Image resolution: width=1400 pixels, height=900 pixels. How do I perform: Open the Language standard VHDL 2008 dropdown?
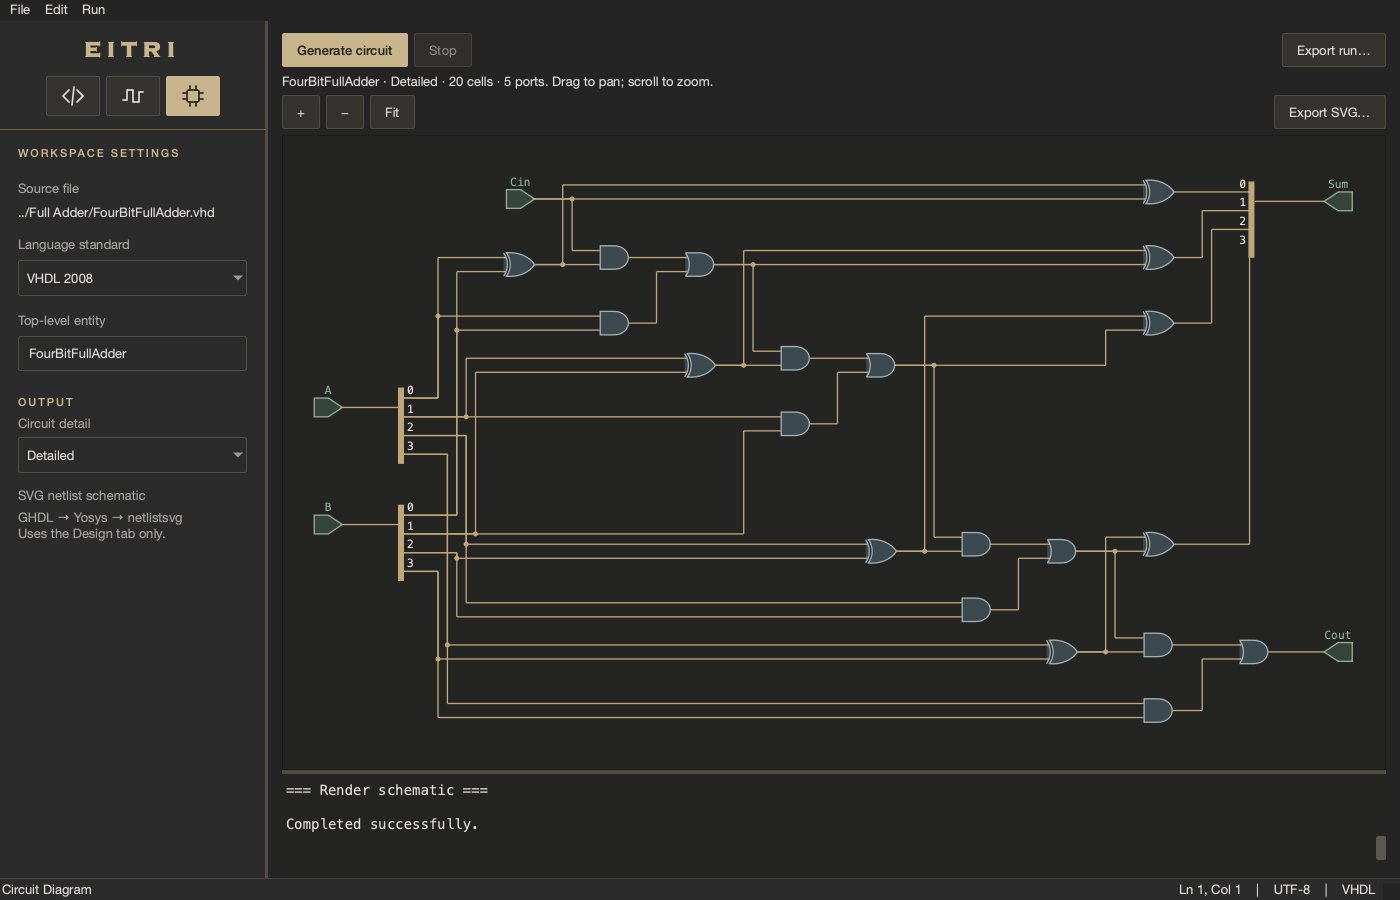[132, 278]
